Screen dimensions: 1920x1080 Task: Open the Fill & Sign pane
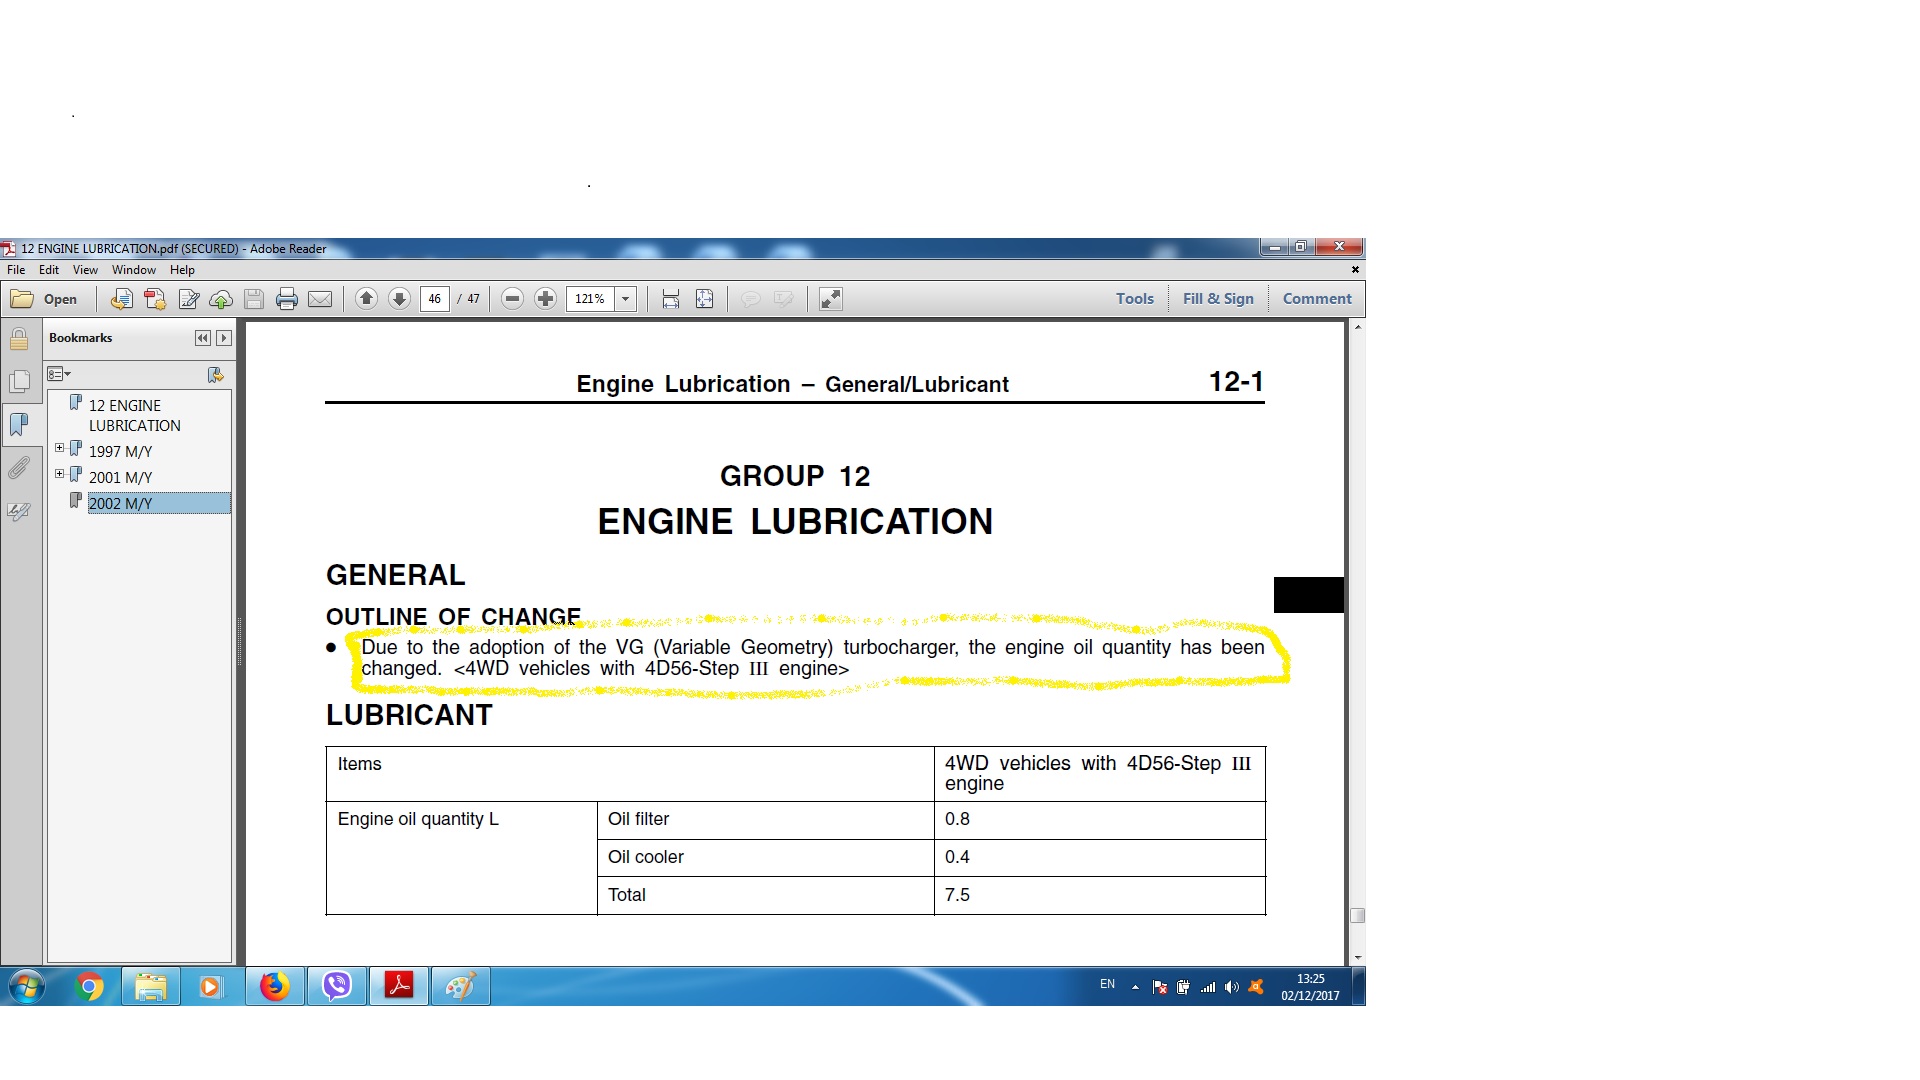point(1217,299)
